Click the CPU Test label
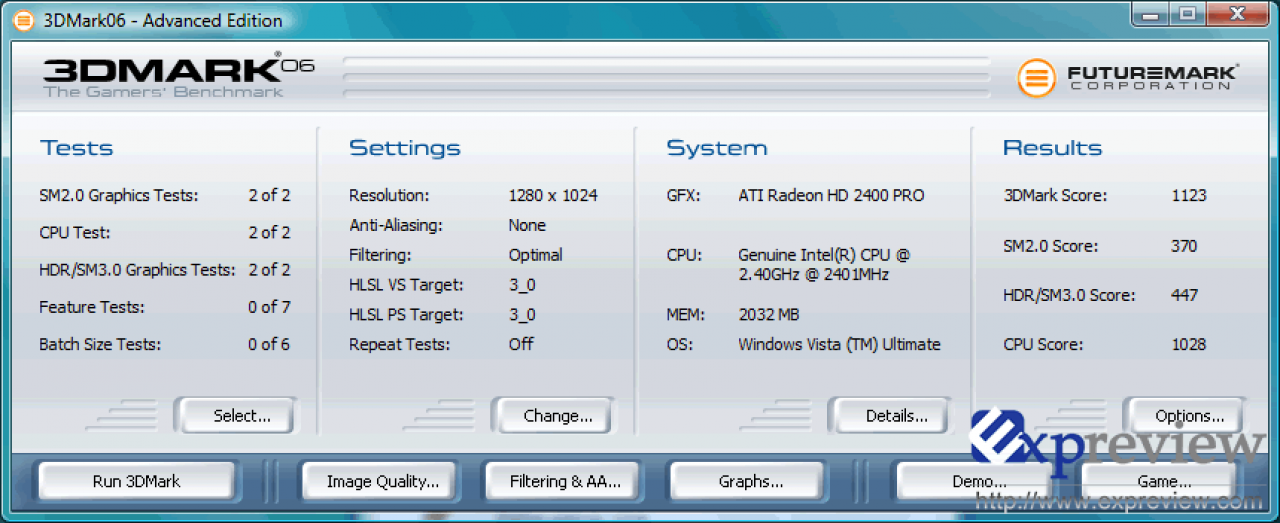Viewport: 1280px width, 523px height. 74,233
